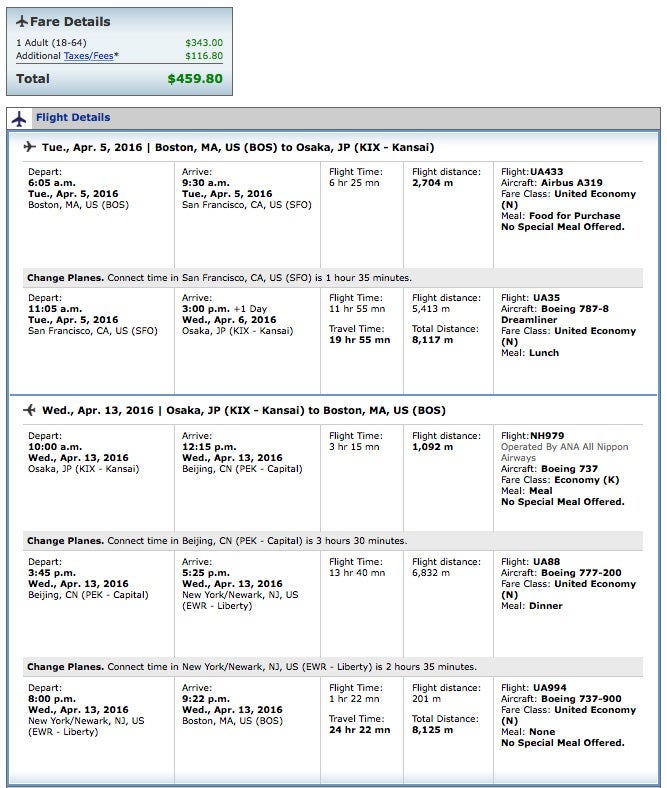Click the $343.00 adult fare price
The width and height of the screenshot is (667, 788).
coord(204,43)
